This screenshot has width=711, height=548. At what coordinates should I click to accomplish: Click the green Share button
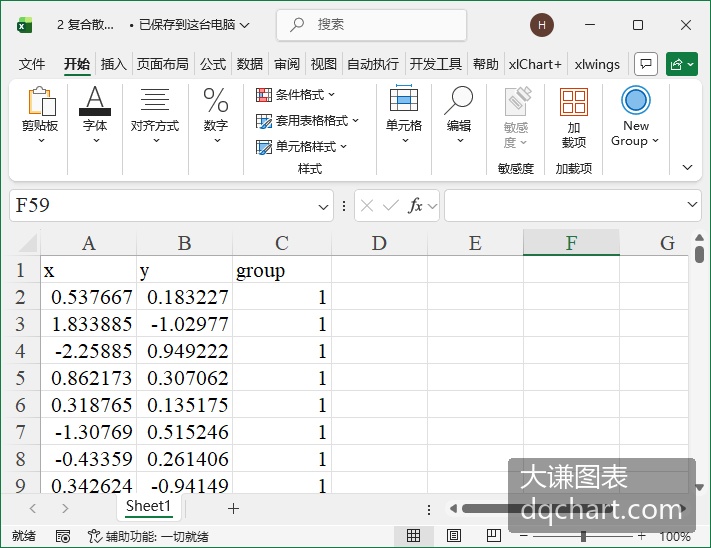(x=682, y=64)
